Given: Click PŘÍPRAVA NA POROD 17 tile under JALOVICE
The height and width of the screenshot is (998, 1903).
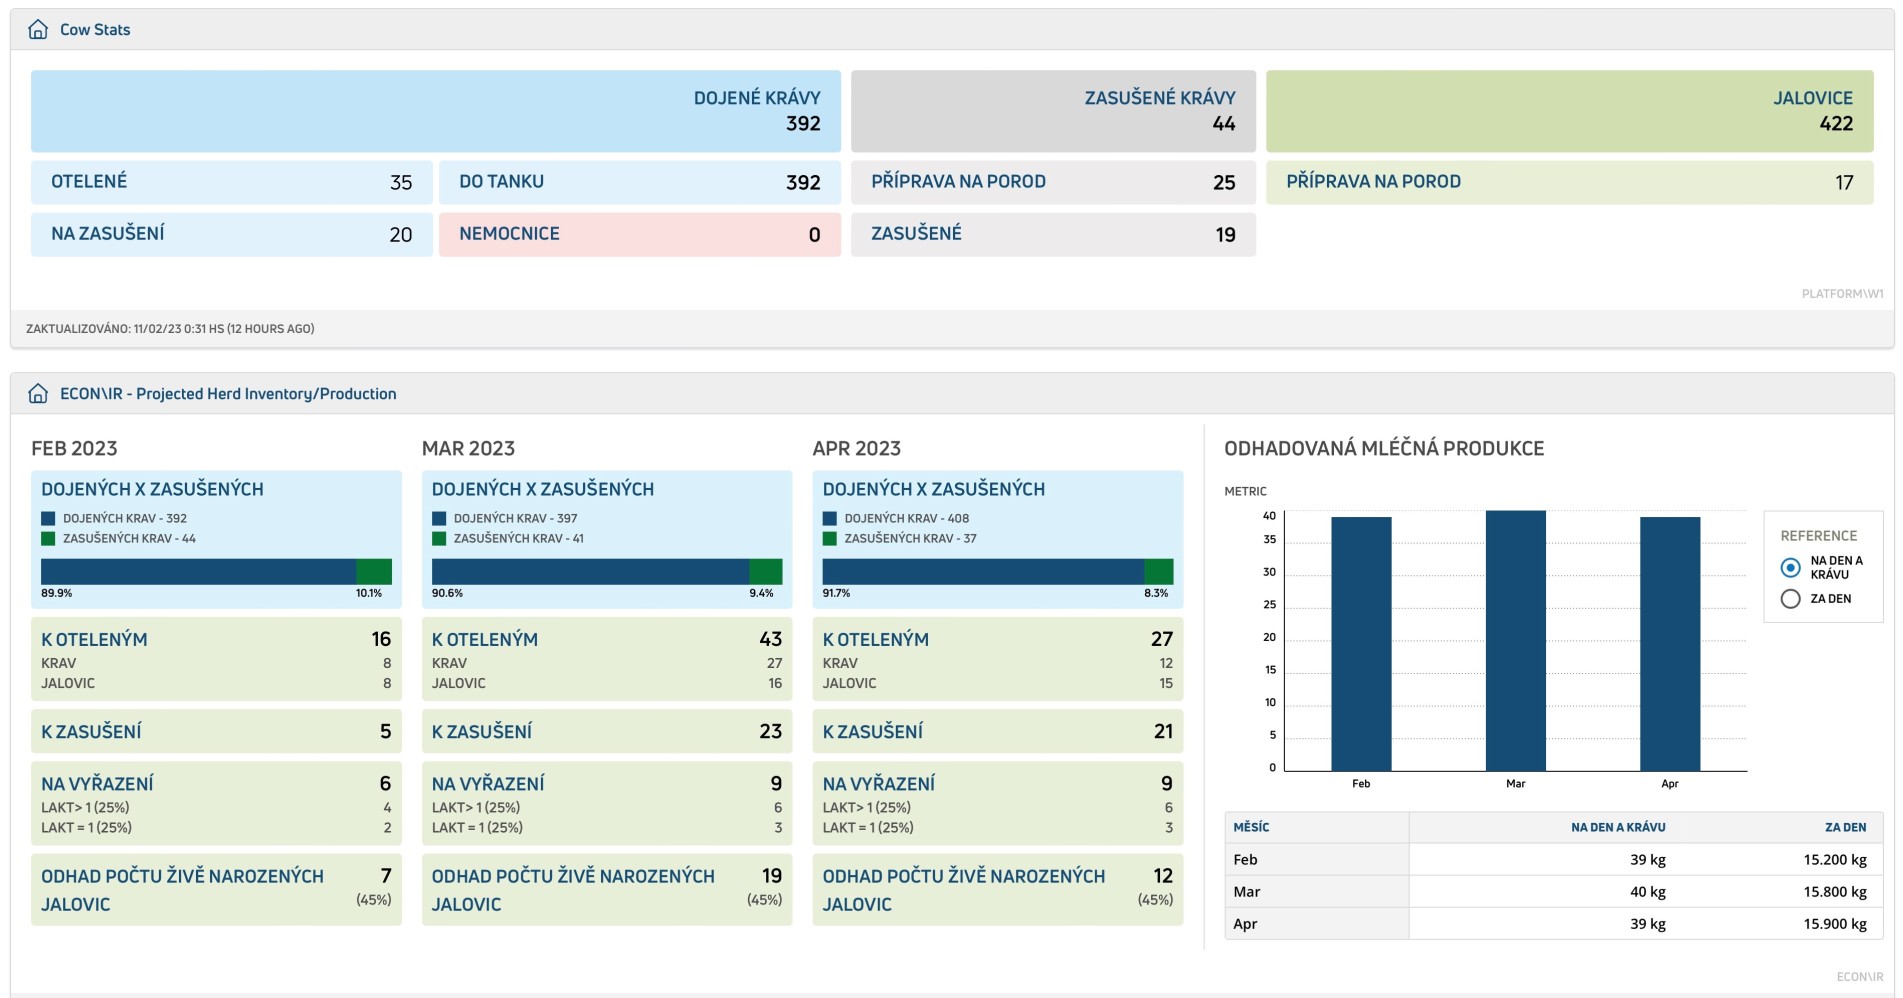Looking at the screenshot, I should coord(1570,182).
